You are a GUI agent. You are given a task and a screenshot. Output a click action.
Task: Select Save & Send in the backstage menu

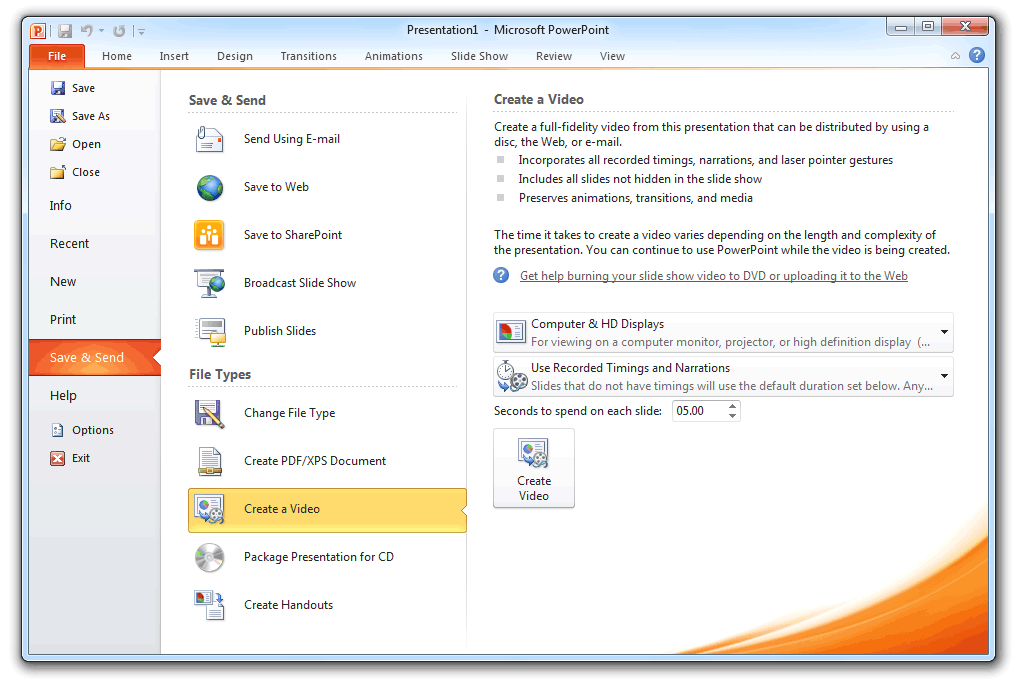(x=95, y=358)
